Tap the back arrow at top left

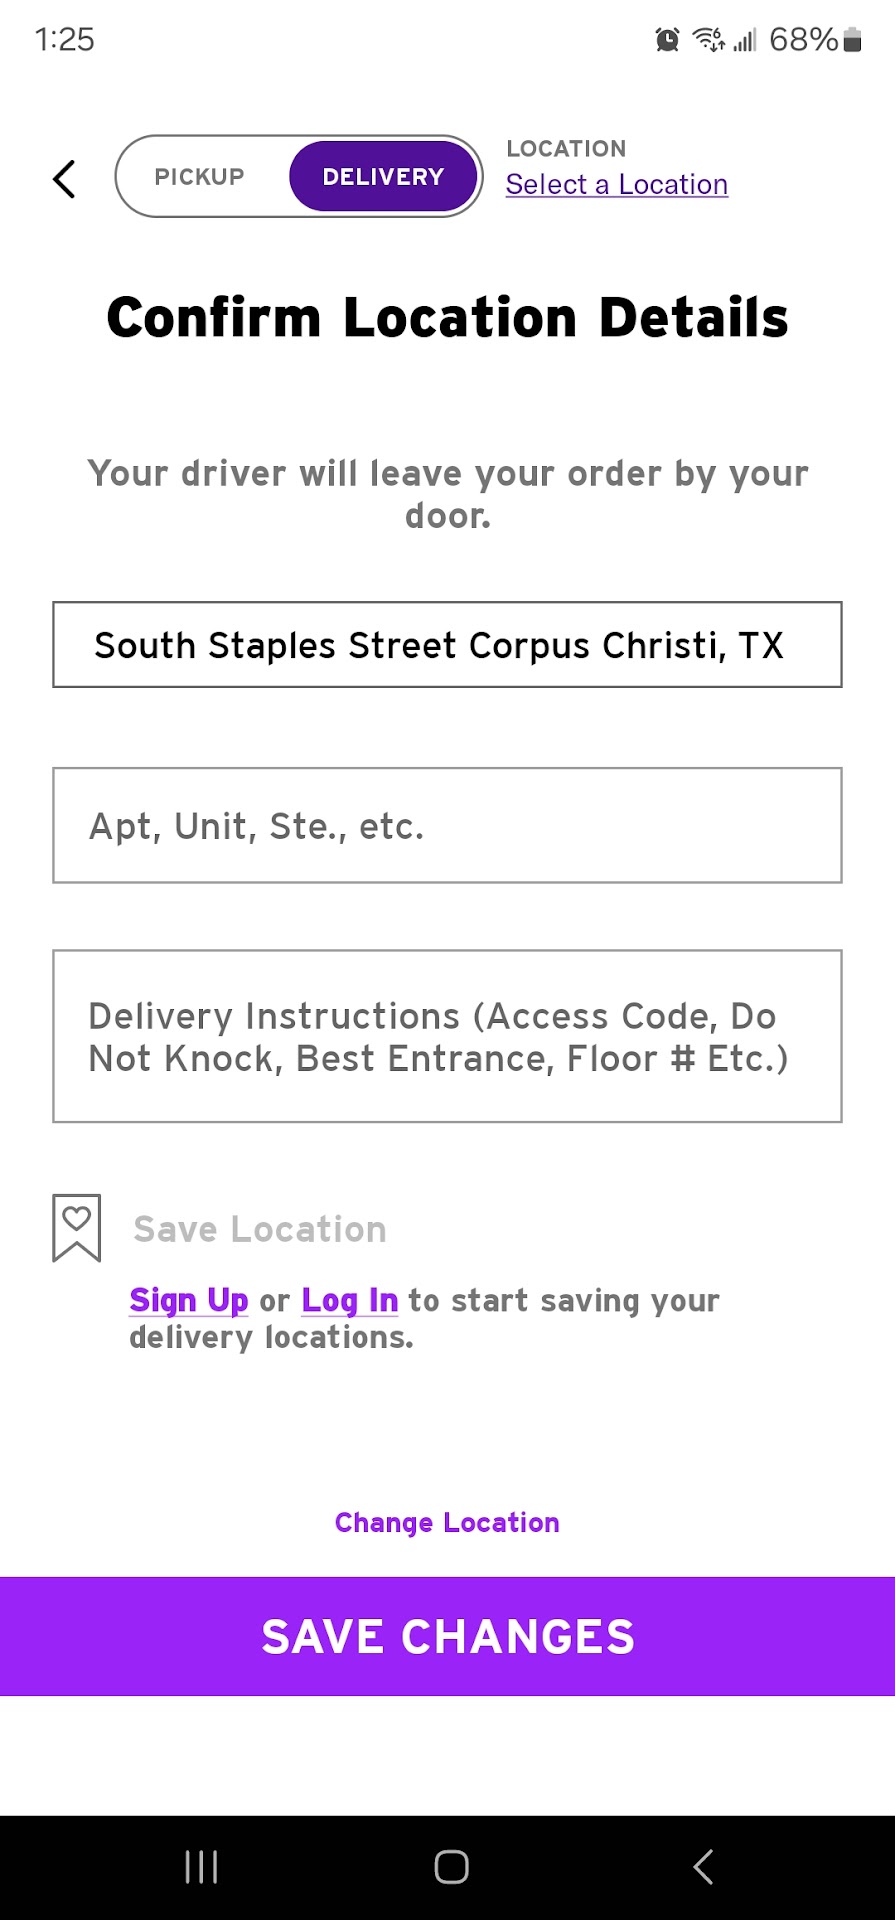(x=64, y=179)
